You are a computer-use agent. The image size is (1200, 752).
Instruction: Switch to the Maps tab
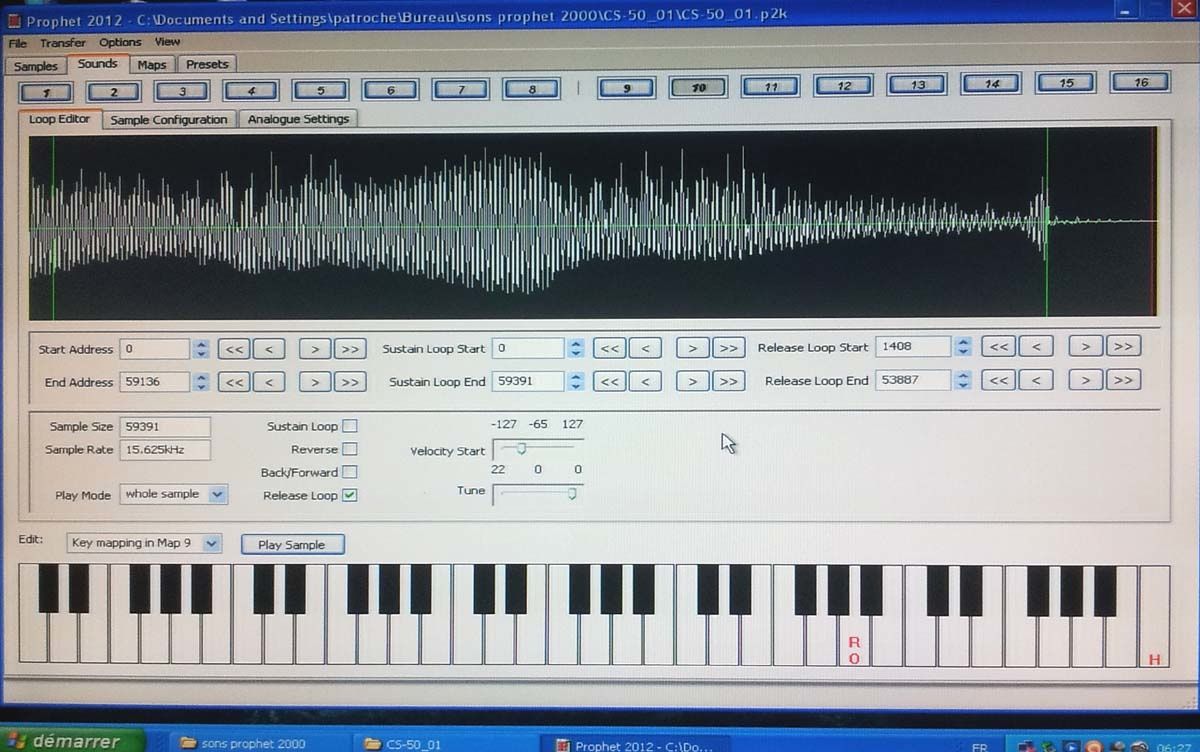152,65
